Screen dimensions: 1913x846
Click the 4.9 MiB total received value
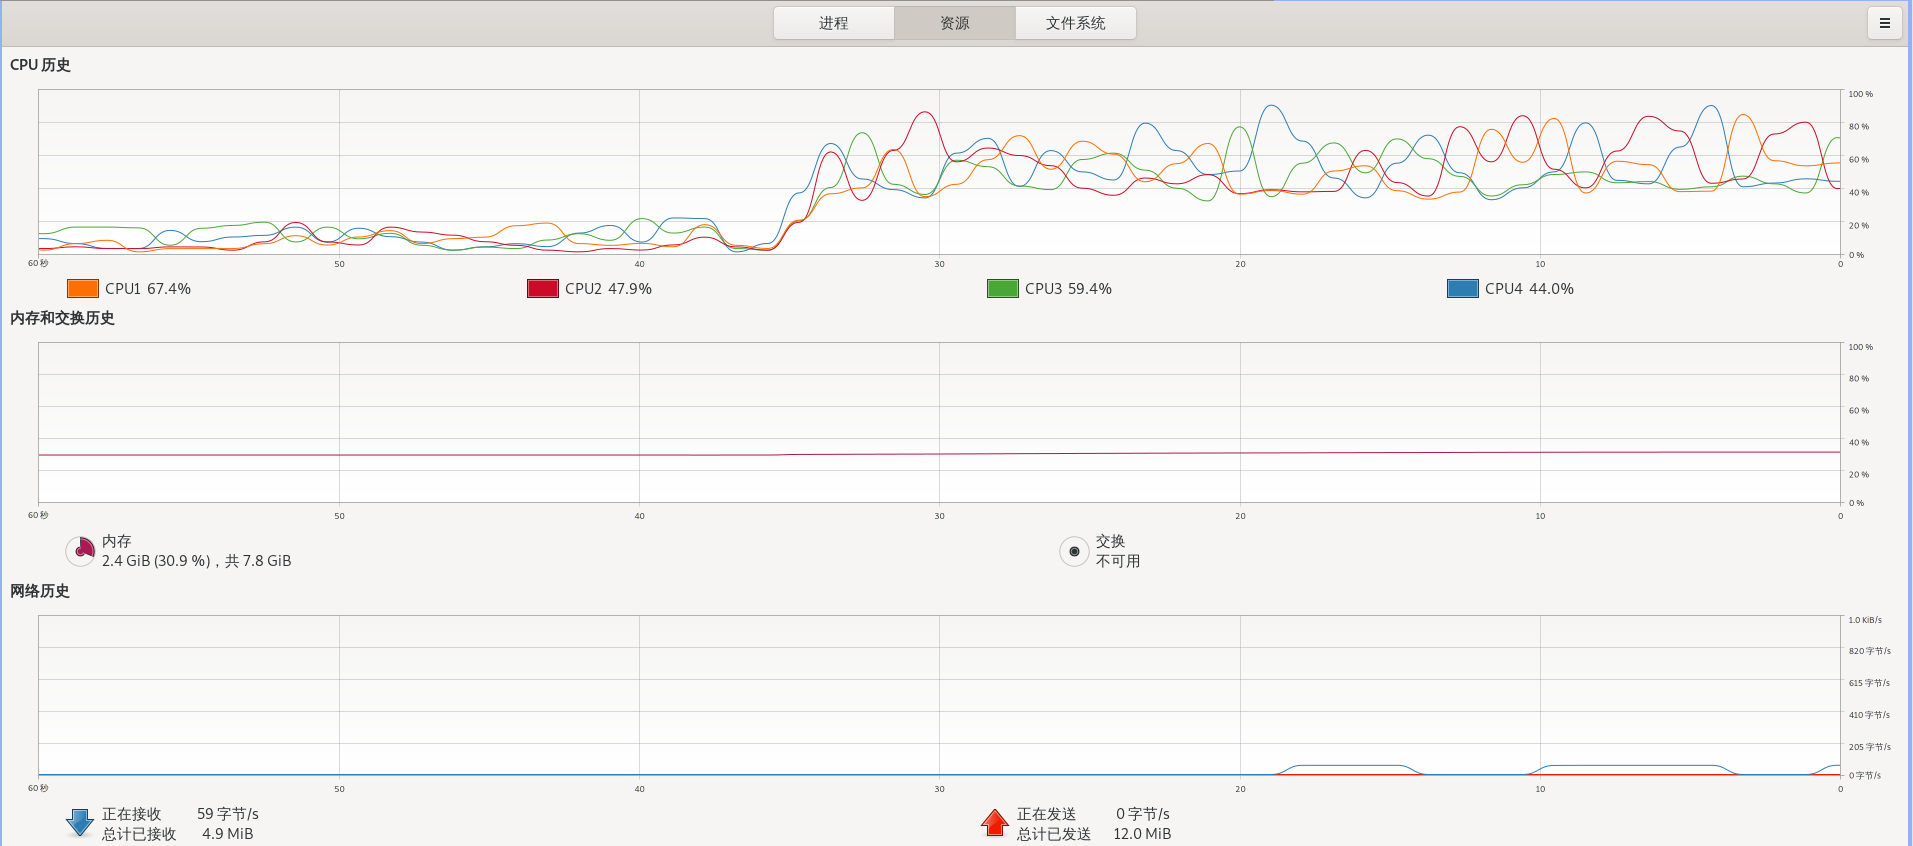point(228,834)
